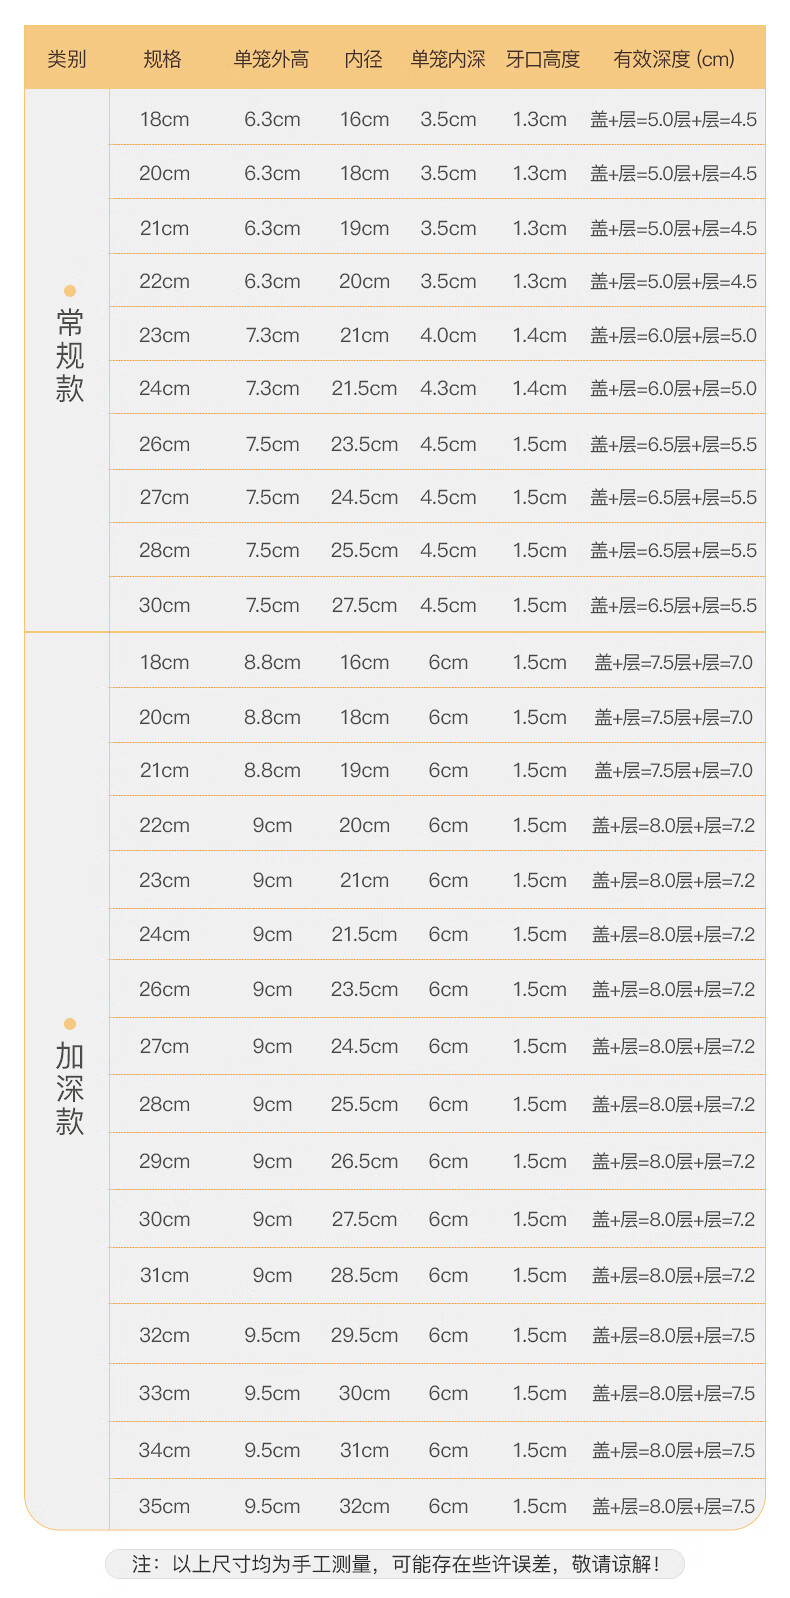Click the 牙口高度 column header
The height and width of the screenshot is (1598, 790).
[x=543, y=59]
